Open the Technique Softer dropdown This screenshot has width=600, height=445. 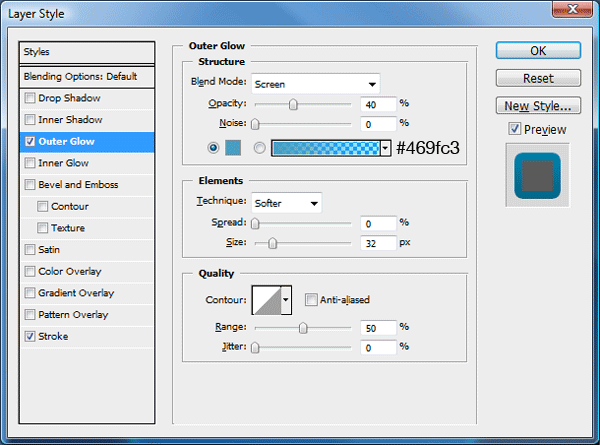286,203
